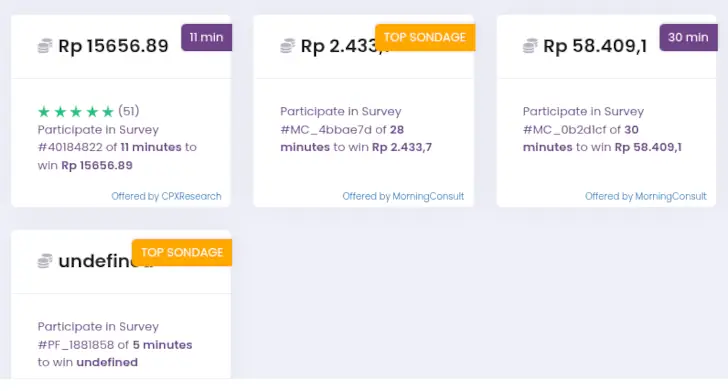728x391 pixels.
Task: Open survey #MC_4bbae7d description
Action: 356,130
